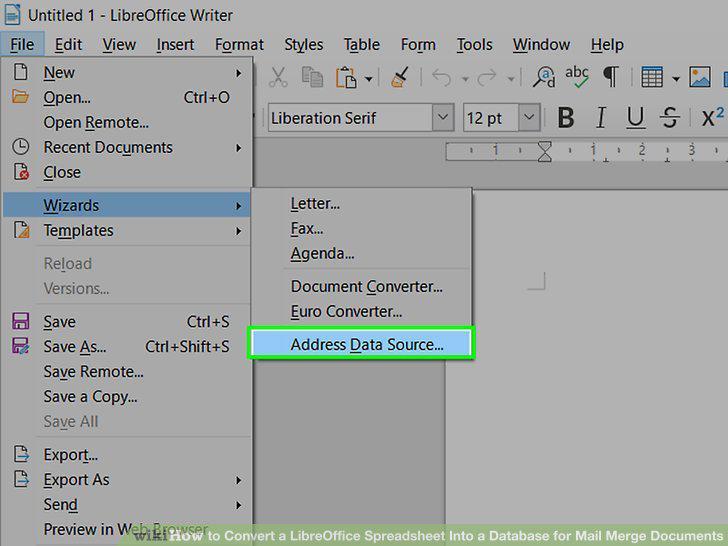Image resolution: width=728 pixels, height=546 pixels.
Task: Click the horizontal ruler indent marker
Action: 545,151
